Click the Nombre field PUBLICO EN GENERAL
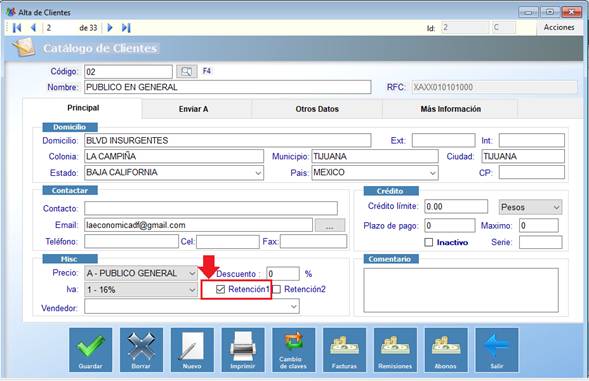The width and height of the screenshot is (589, 381). 228,87
